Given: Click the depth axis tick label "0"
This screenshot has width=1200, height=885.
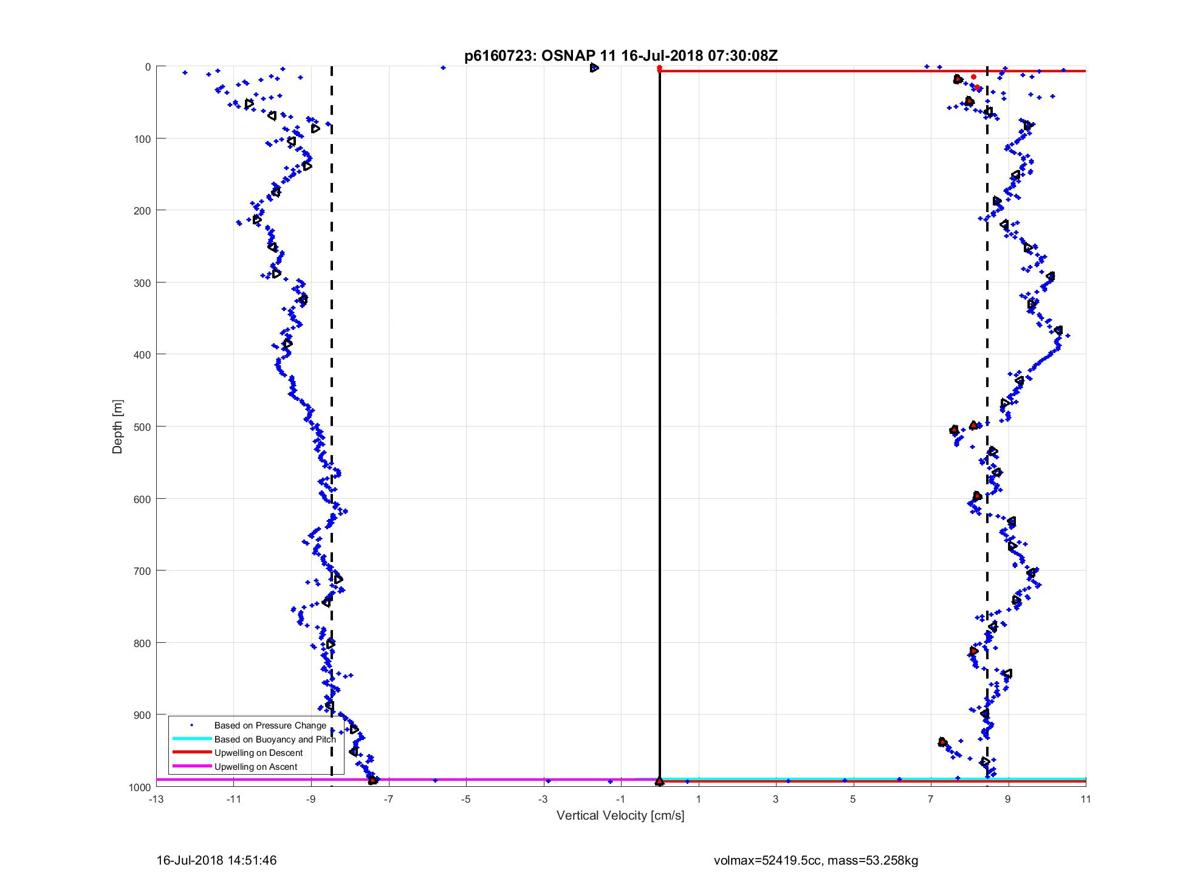Looking at the screenshot, I should (x=148, y=67).
